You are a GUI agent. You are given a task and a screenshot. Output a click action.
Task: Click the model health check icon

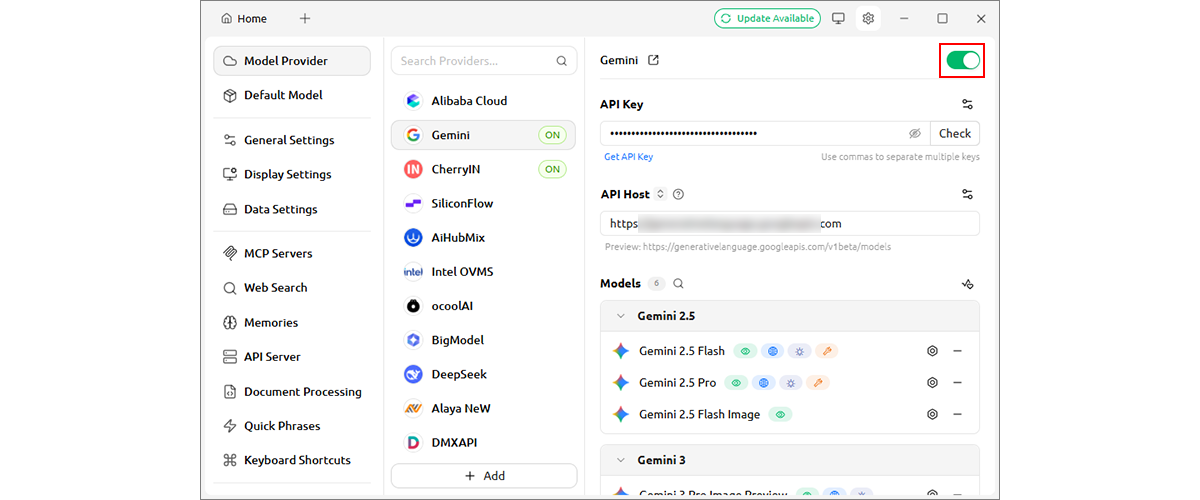[x=967, y=284]
